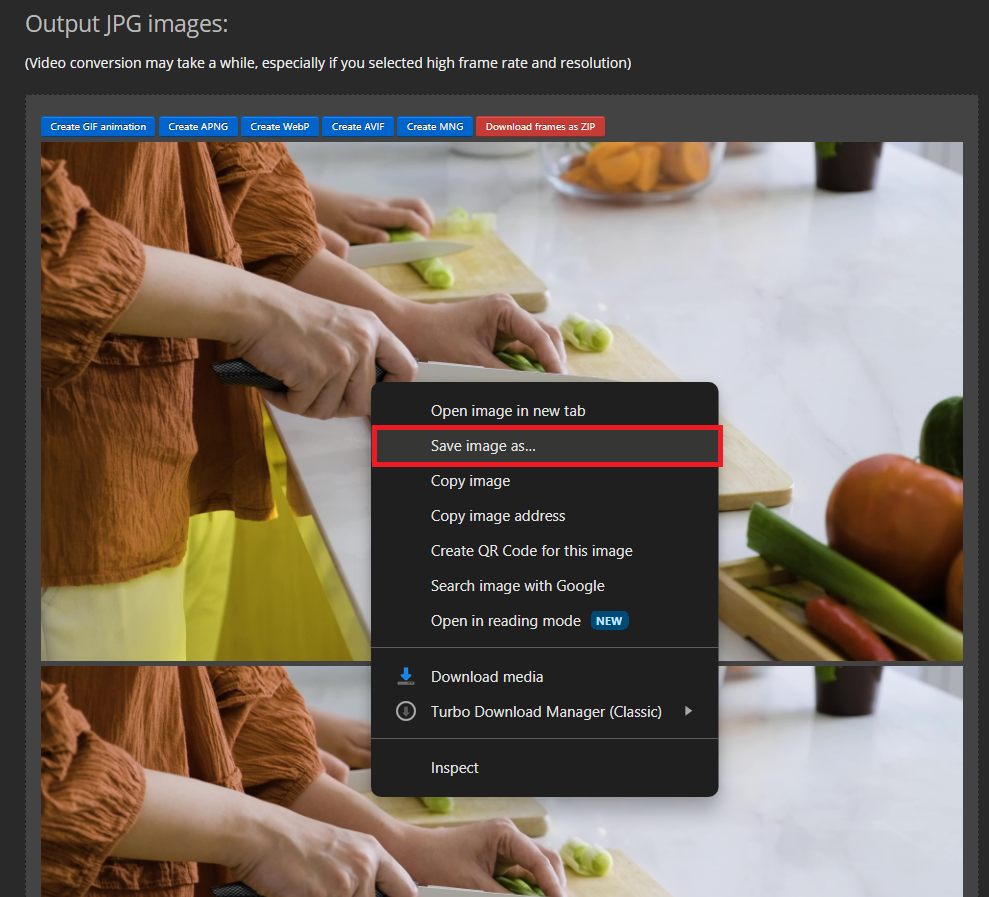
Task: Click the NEW badge next to reading mode
Action: [x=609, y=620]
